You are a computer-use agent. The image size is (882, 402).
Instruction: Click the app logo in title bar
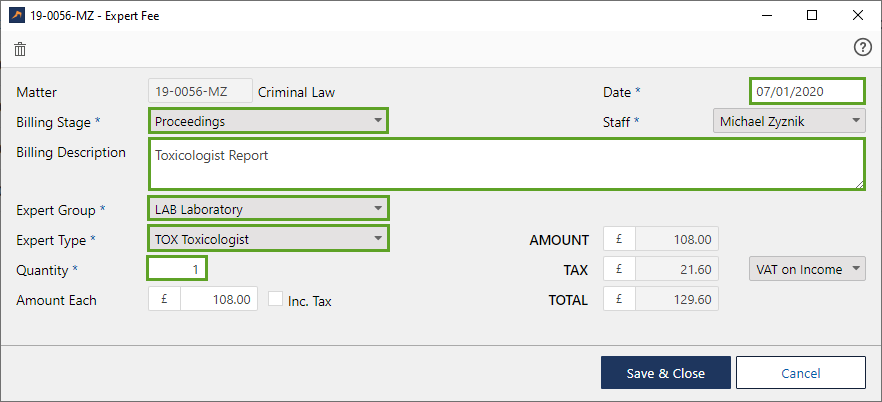[17, 16]
